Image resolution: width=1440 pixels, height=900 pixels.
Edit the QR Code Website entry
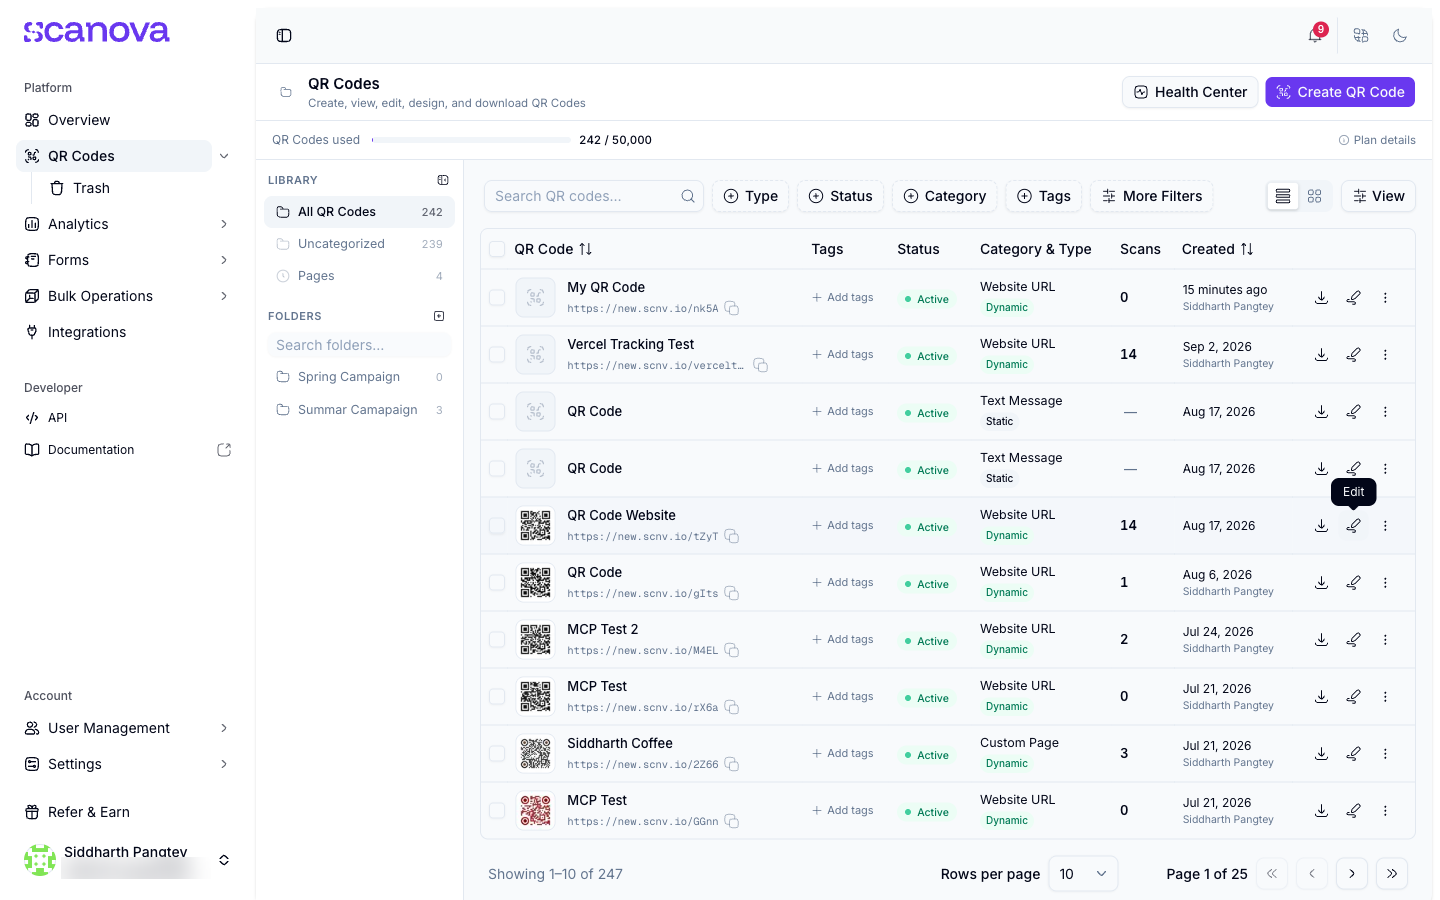(1353, 525)
